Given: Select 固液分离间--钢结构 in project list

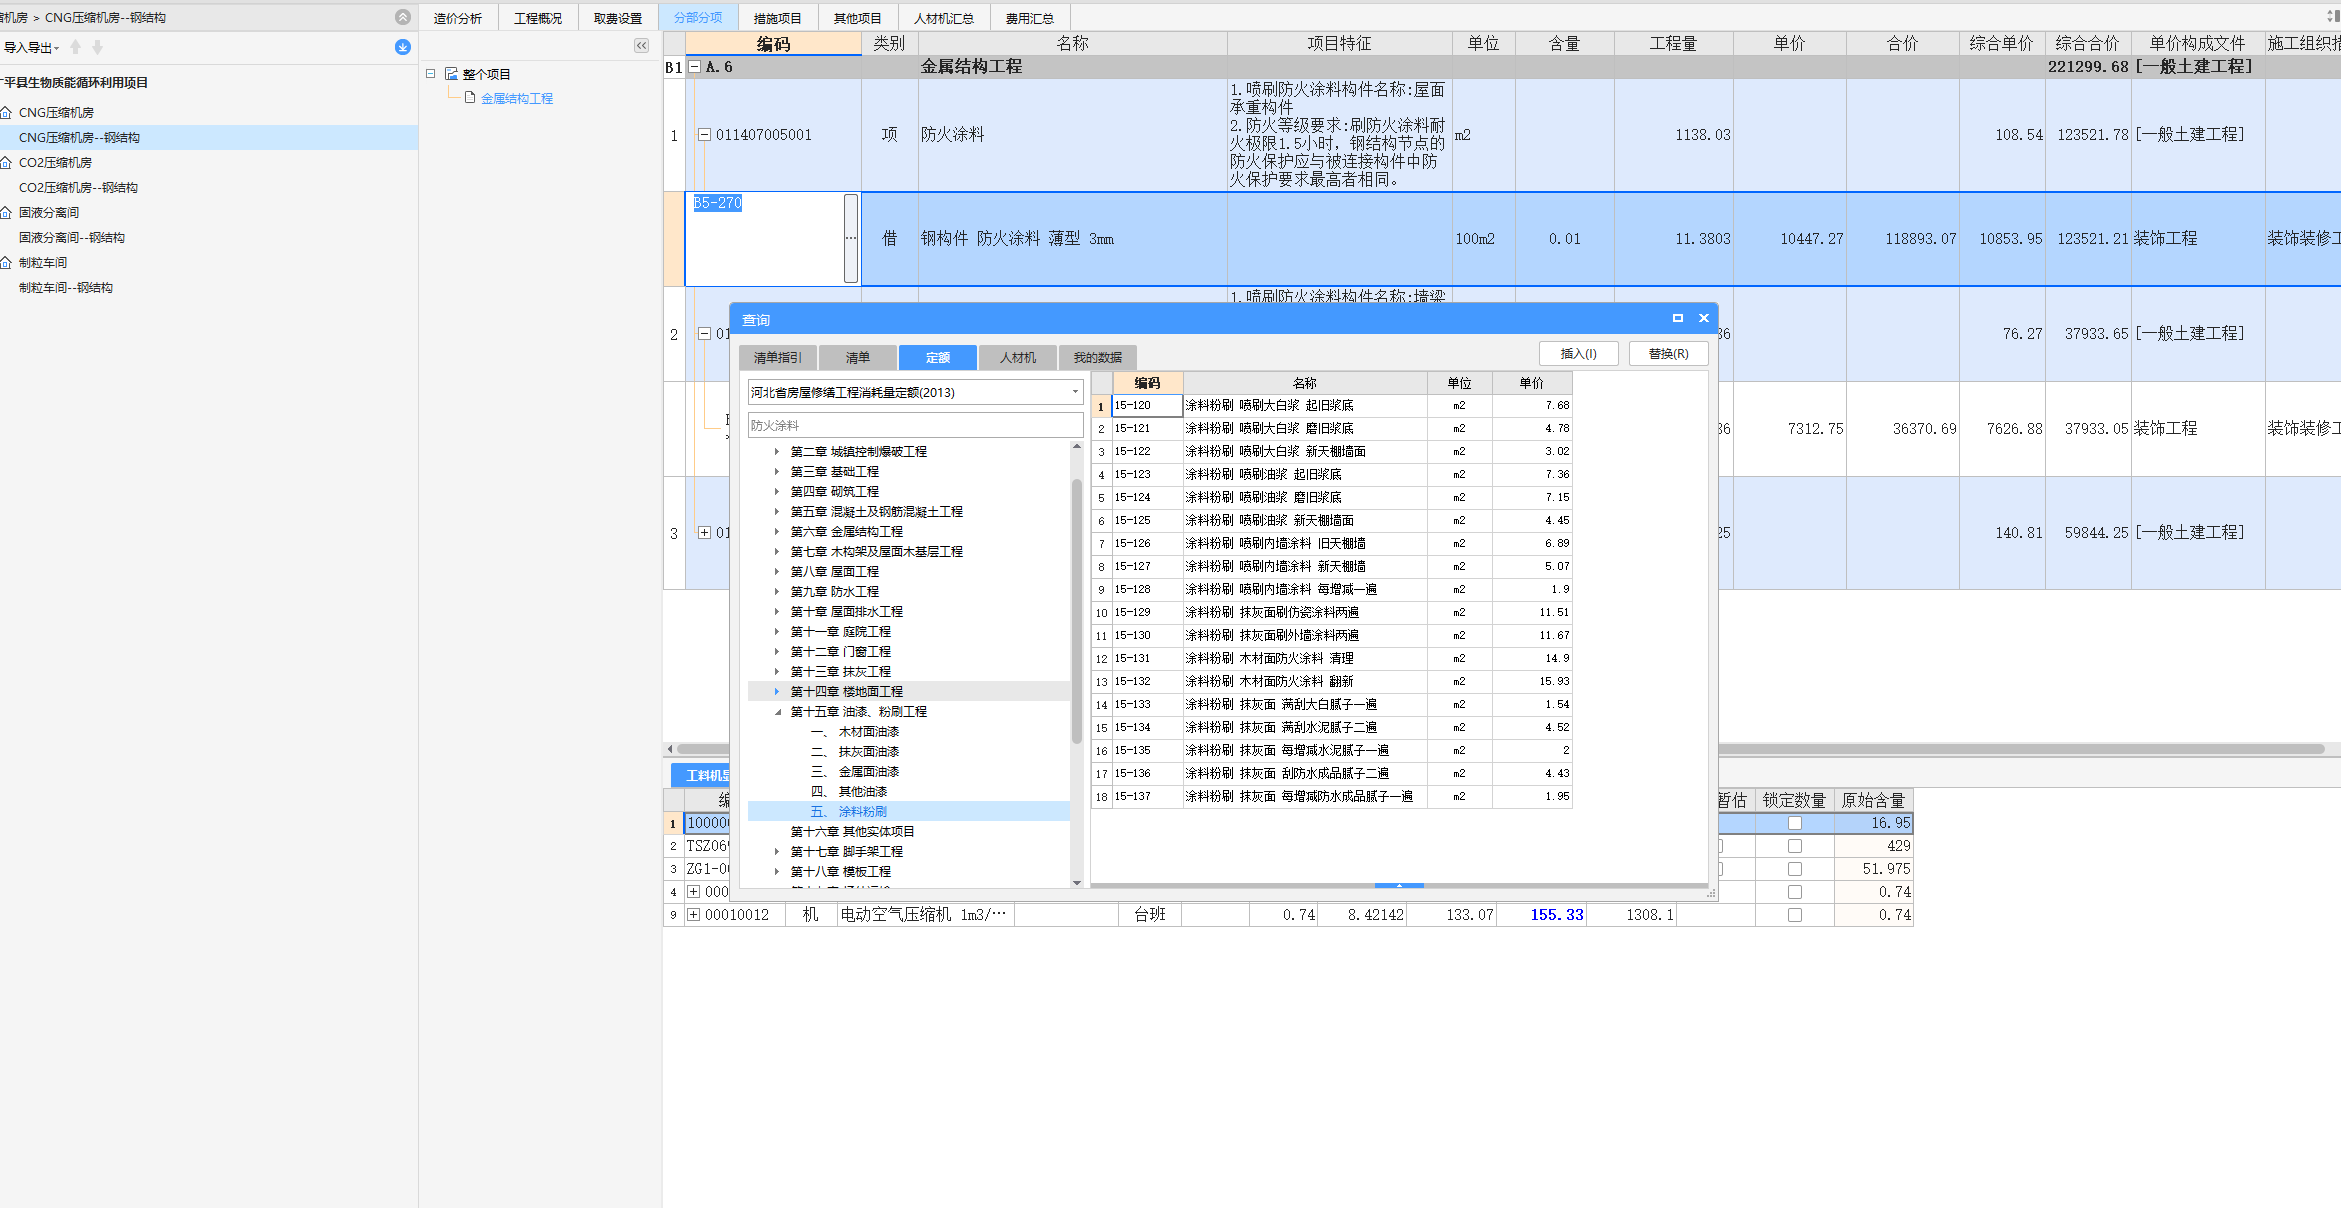Looking at the screenshot, I should [x=72, y=238].
